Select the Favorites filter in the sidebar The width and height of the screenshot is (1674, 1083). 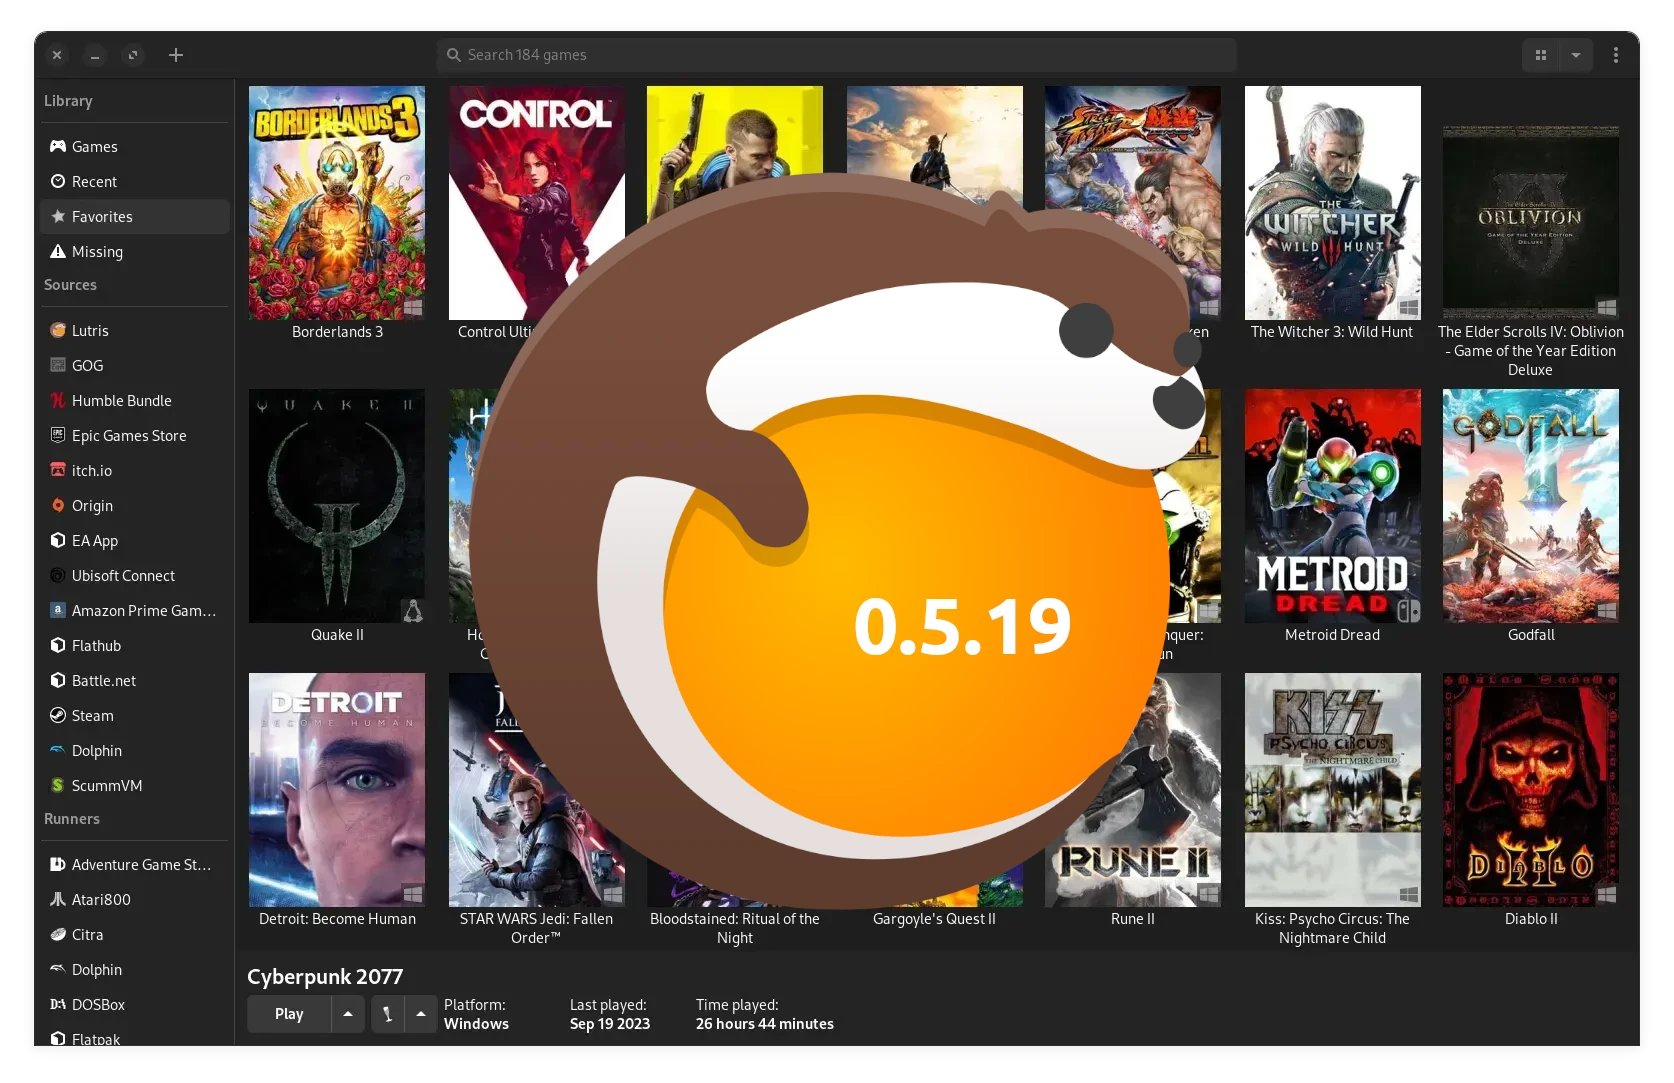coord(101,216)
